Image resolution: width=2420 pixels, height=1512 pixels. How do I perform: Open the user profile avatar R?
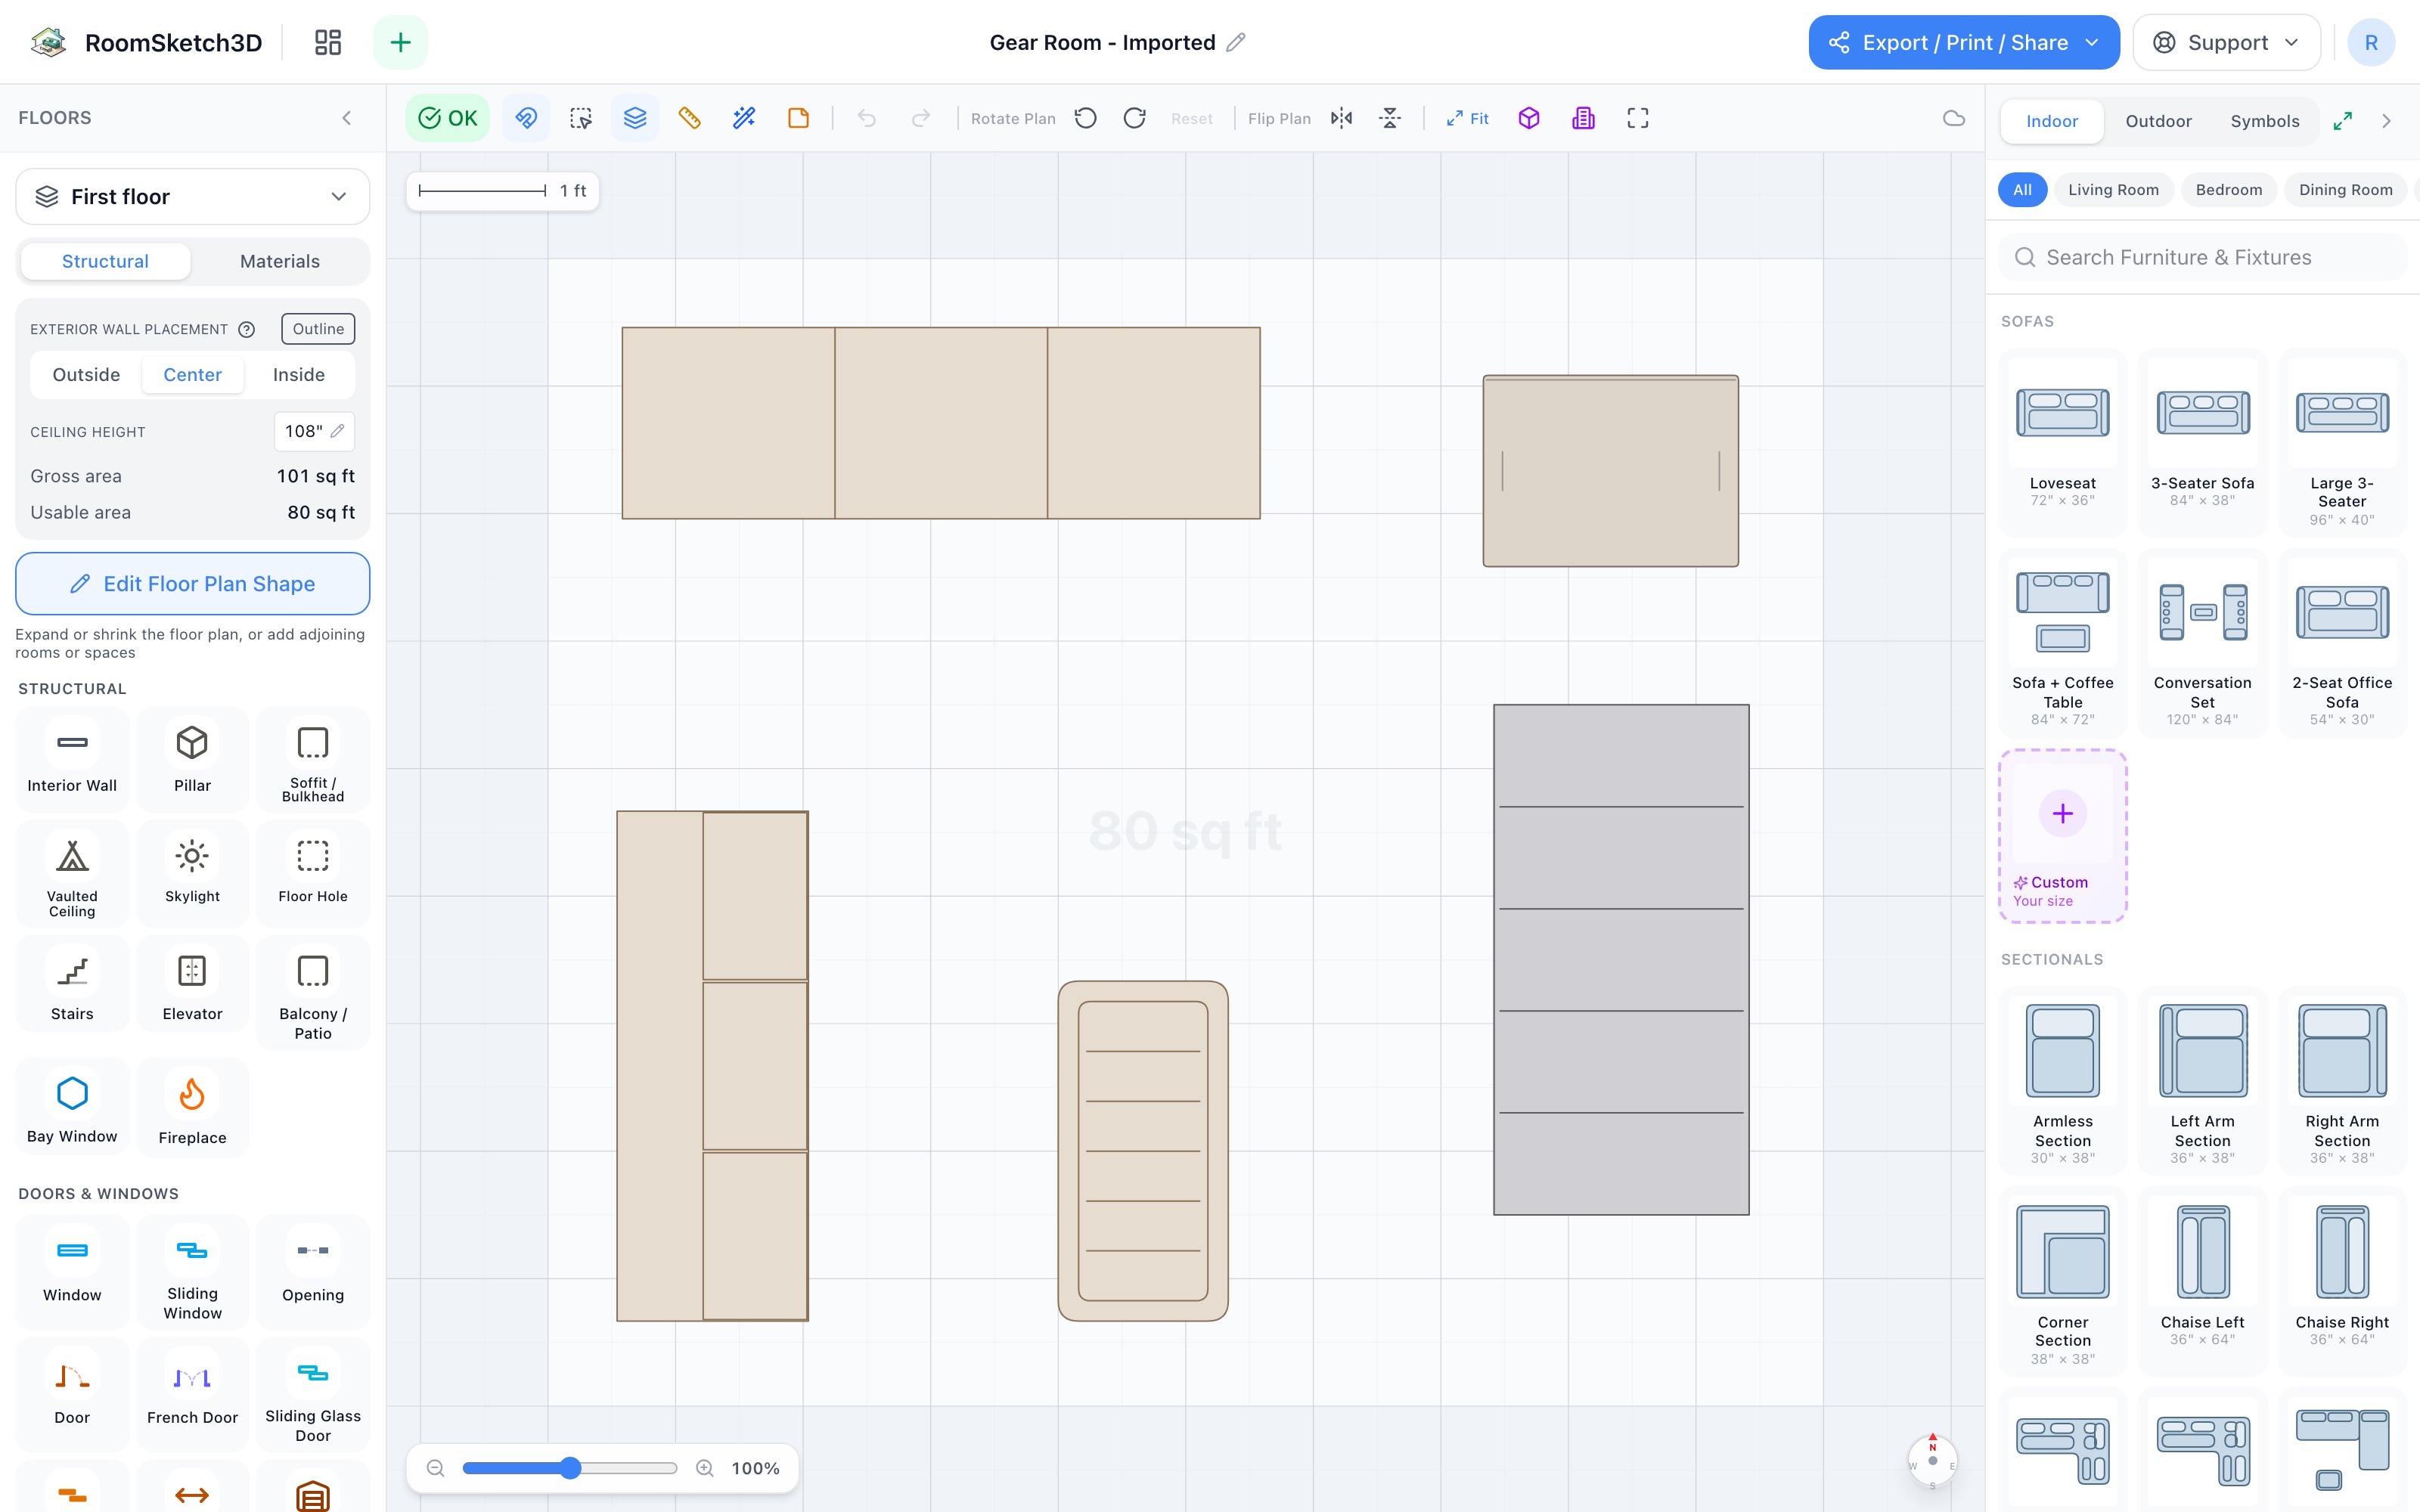coord(2370,42)
